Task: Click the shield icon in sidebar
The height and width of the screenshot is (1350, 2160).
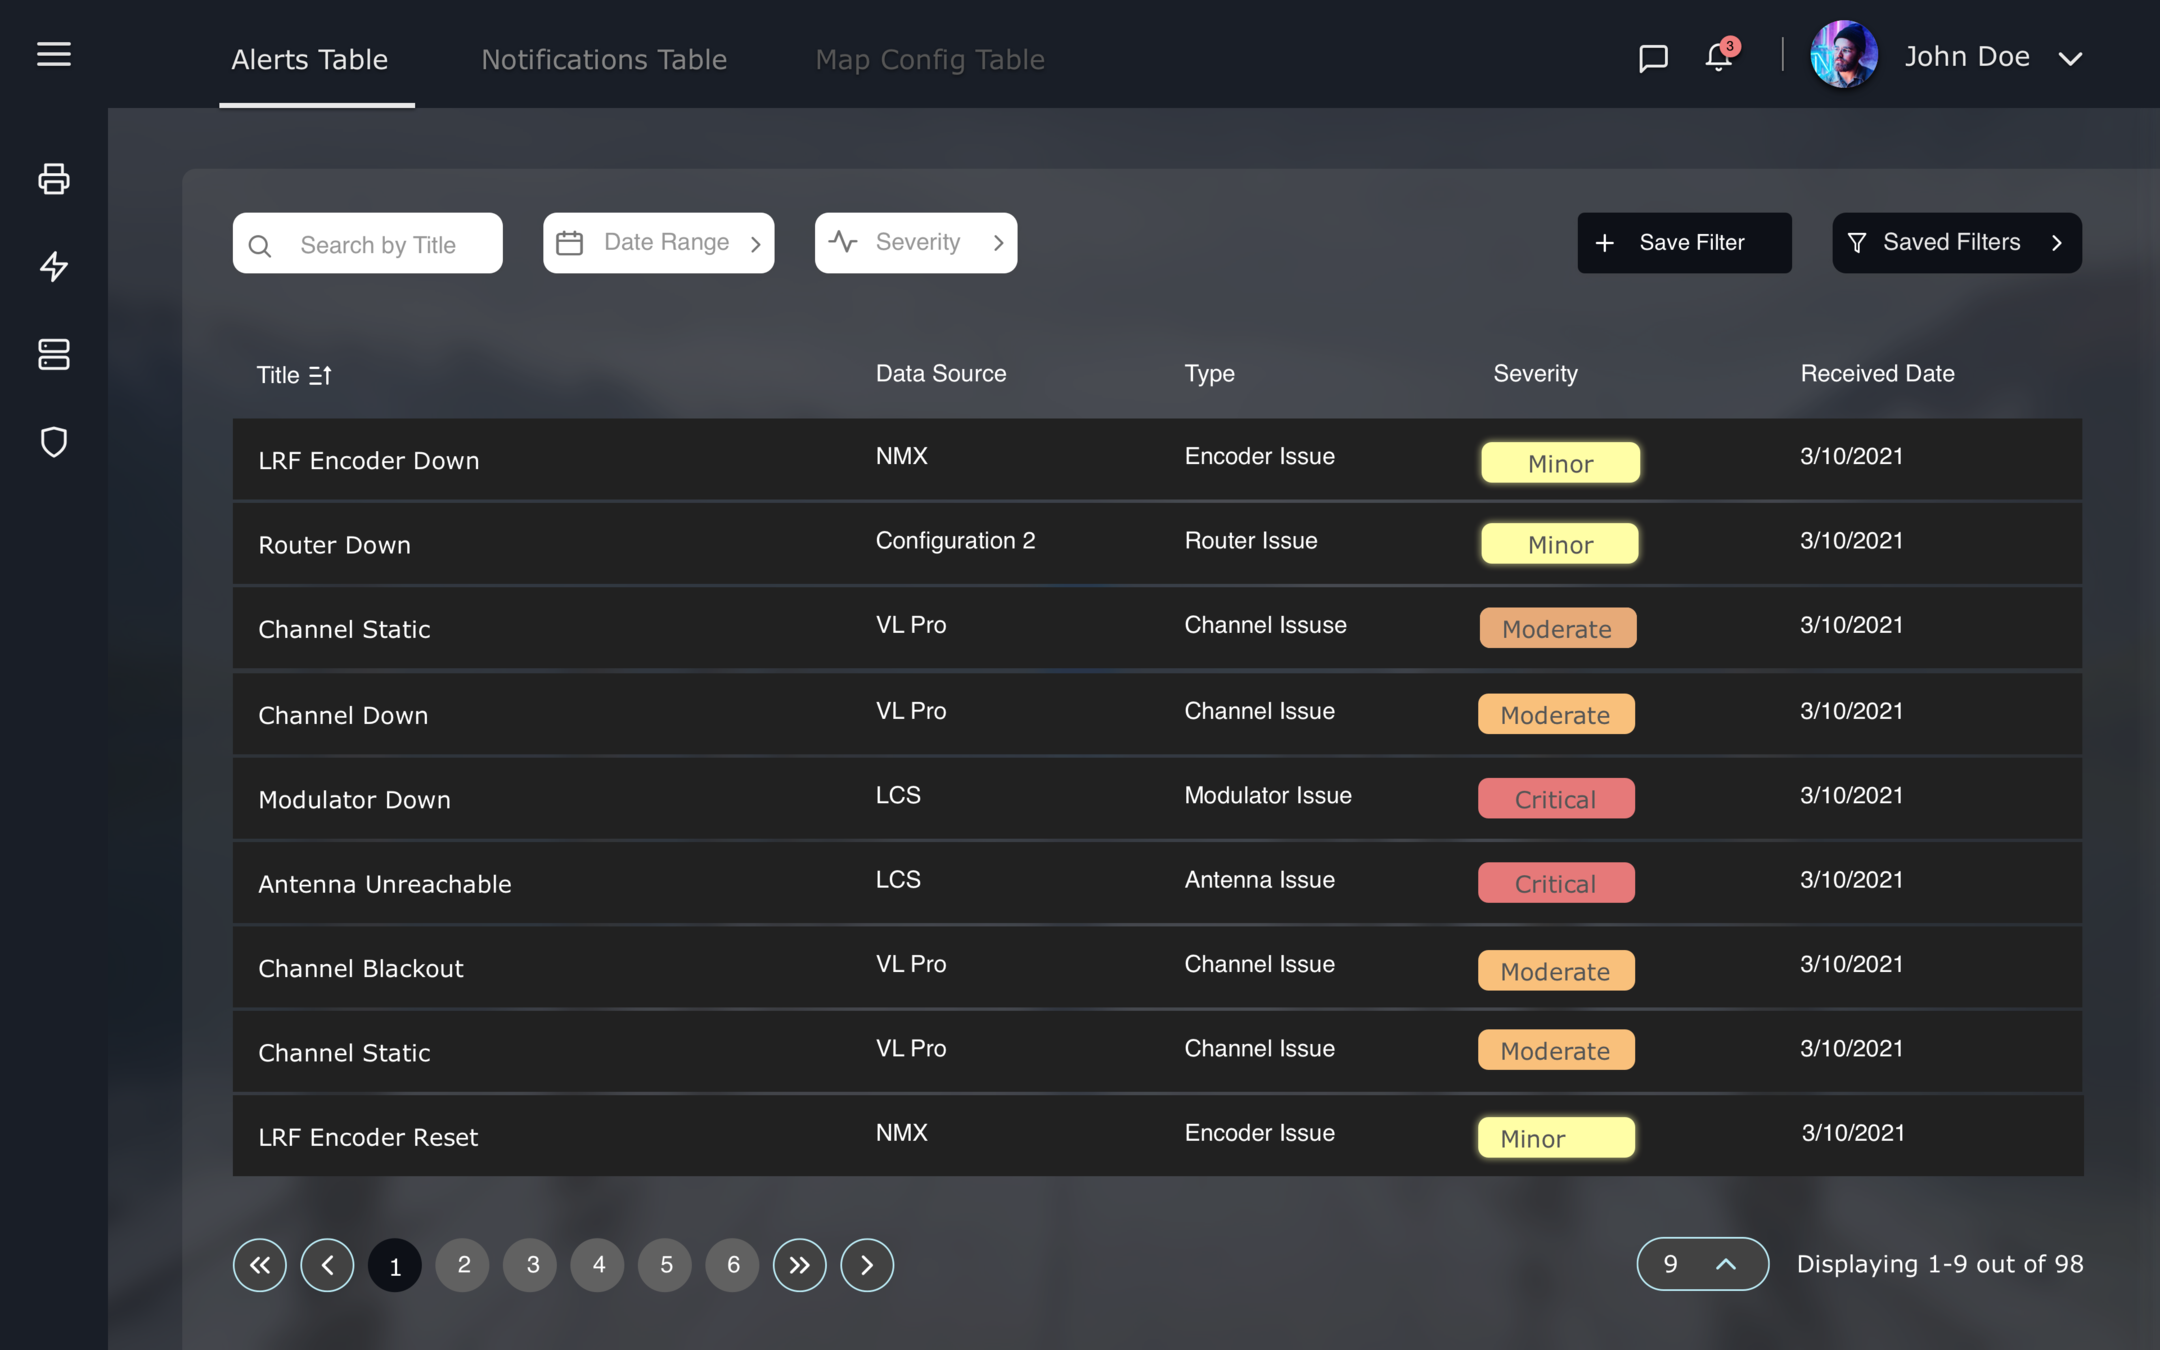Action: [x=54, y=442]
